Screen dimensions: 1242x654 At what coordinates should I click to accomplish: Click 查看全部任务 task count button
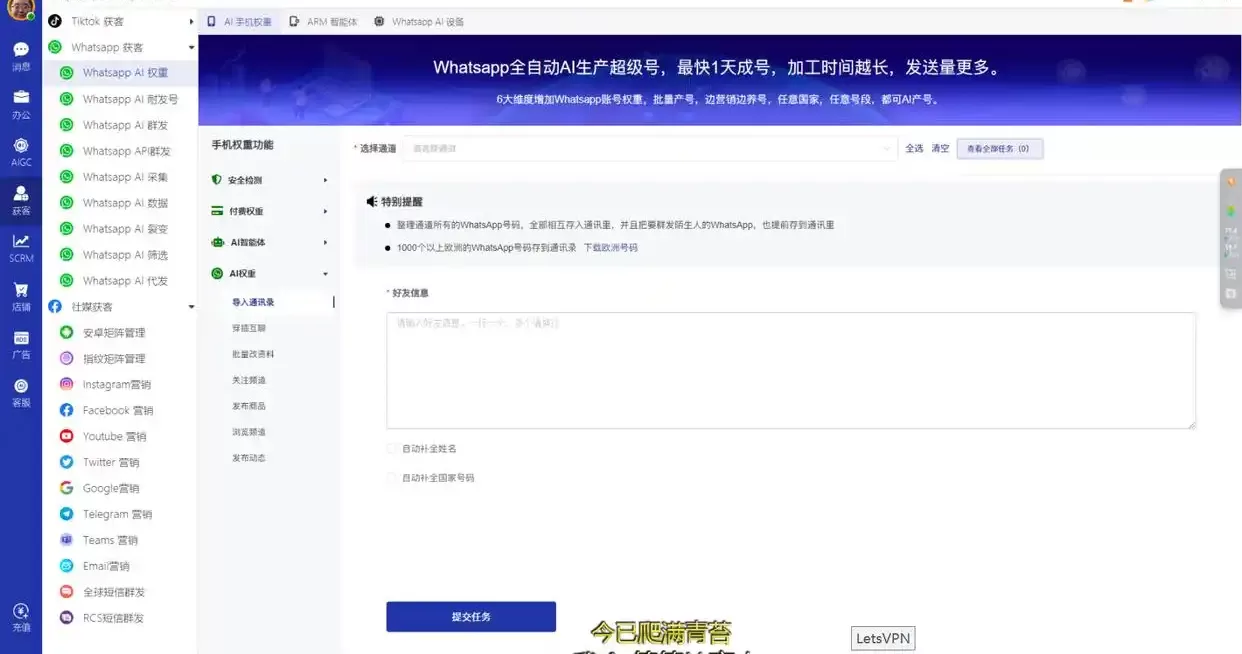point(999,147)
